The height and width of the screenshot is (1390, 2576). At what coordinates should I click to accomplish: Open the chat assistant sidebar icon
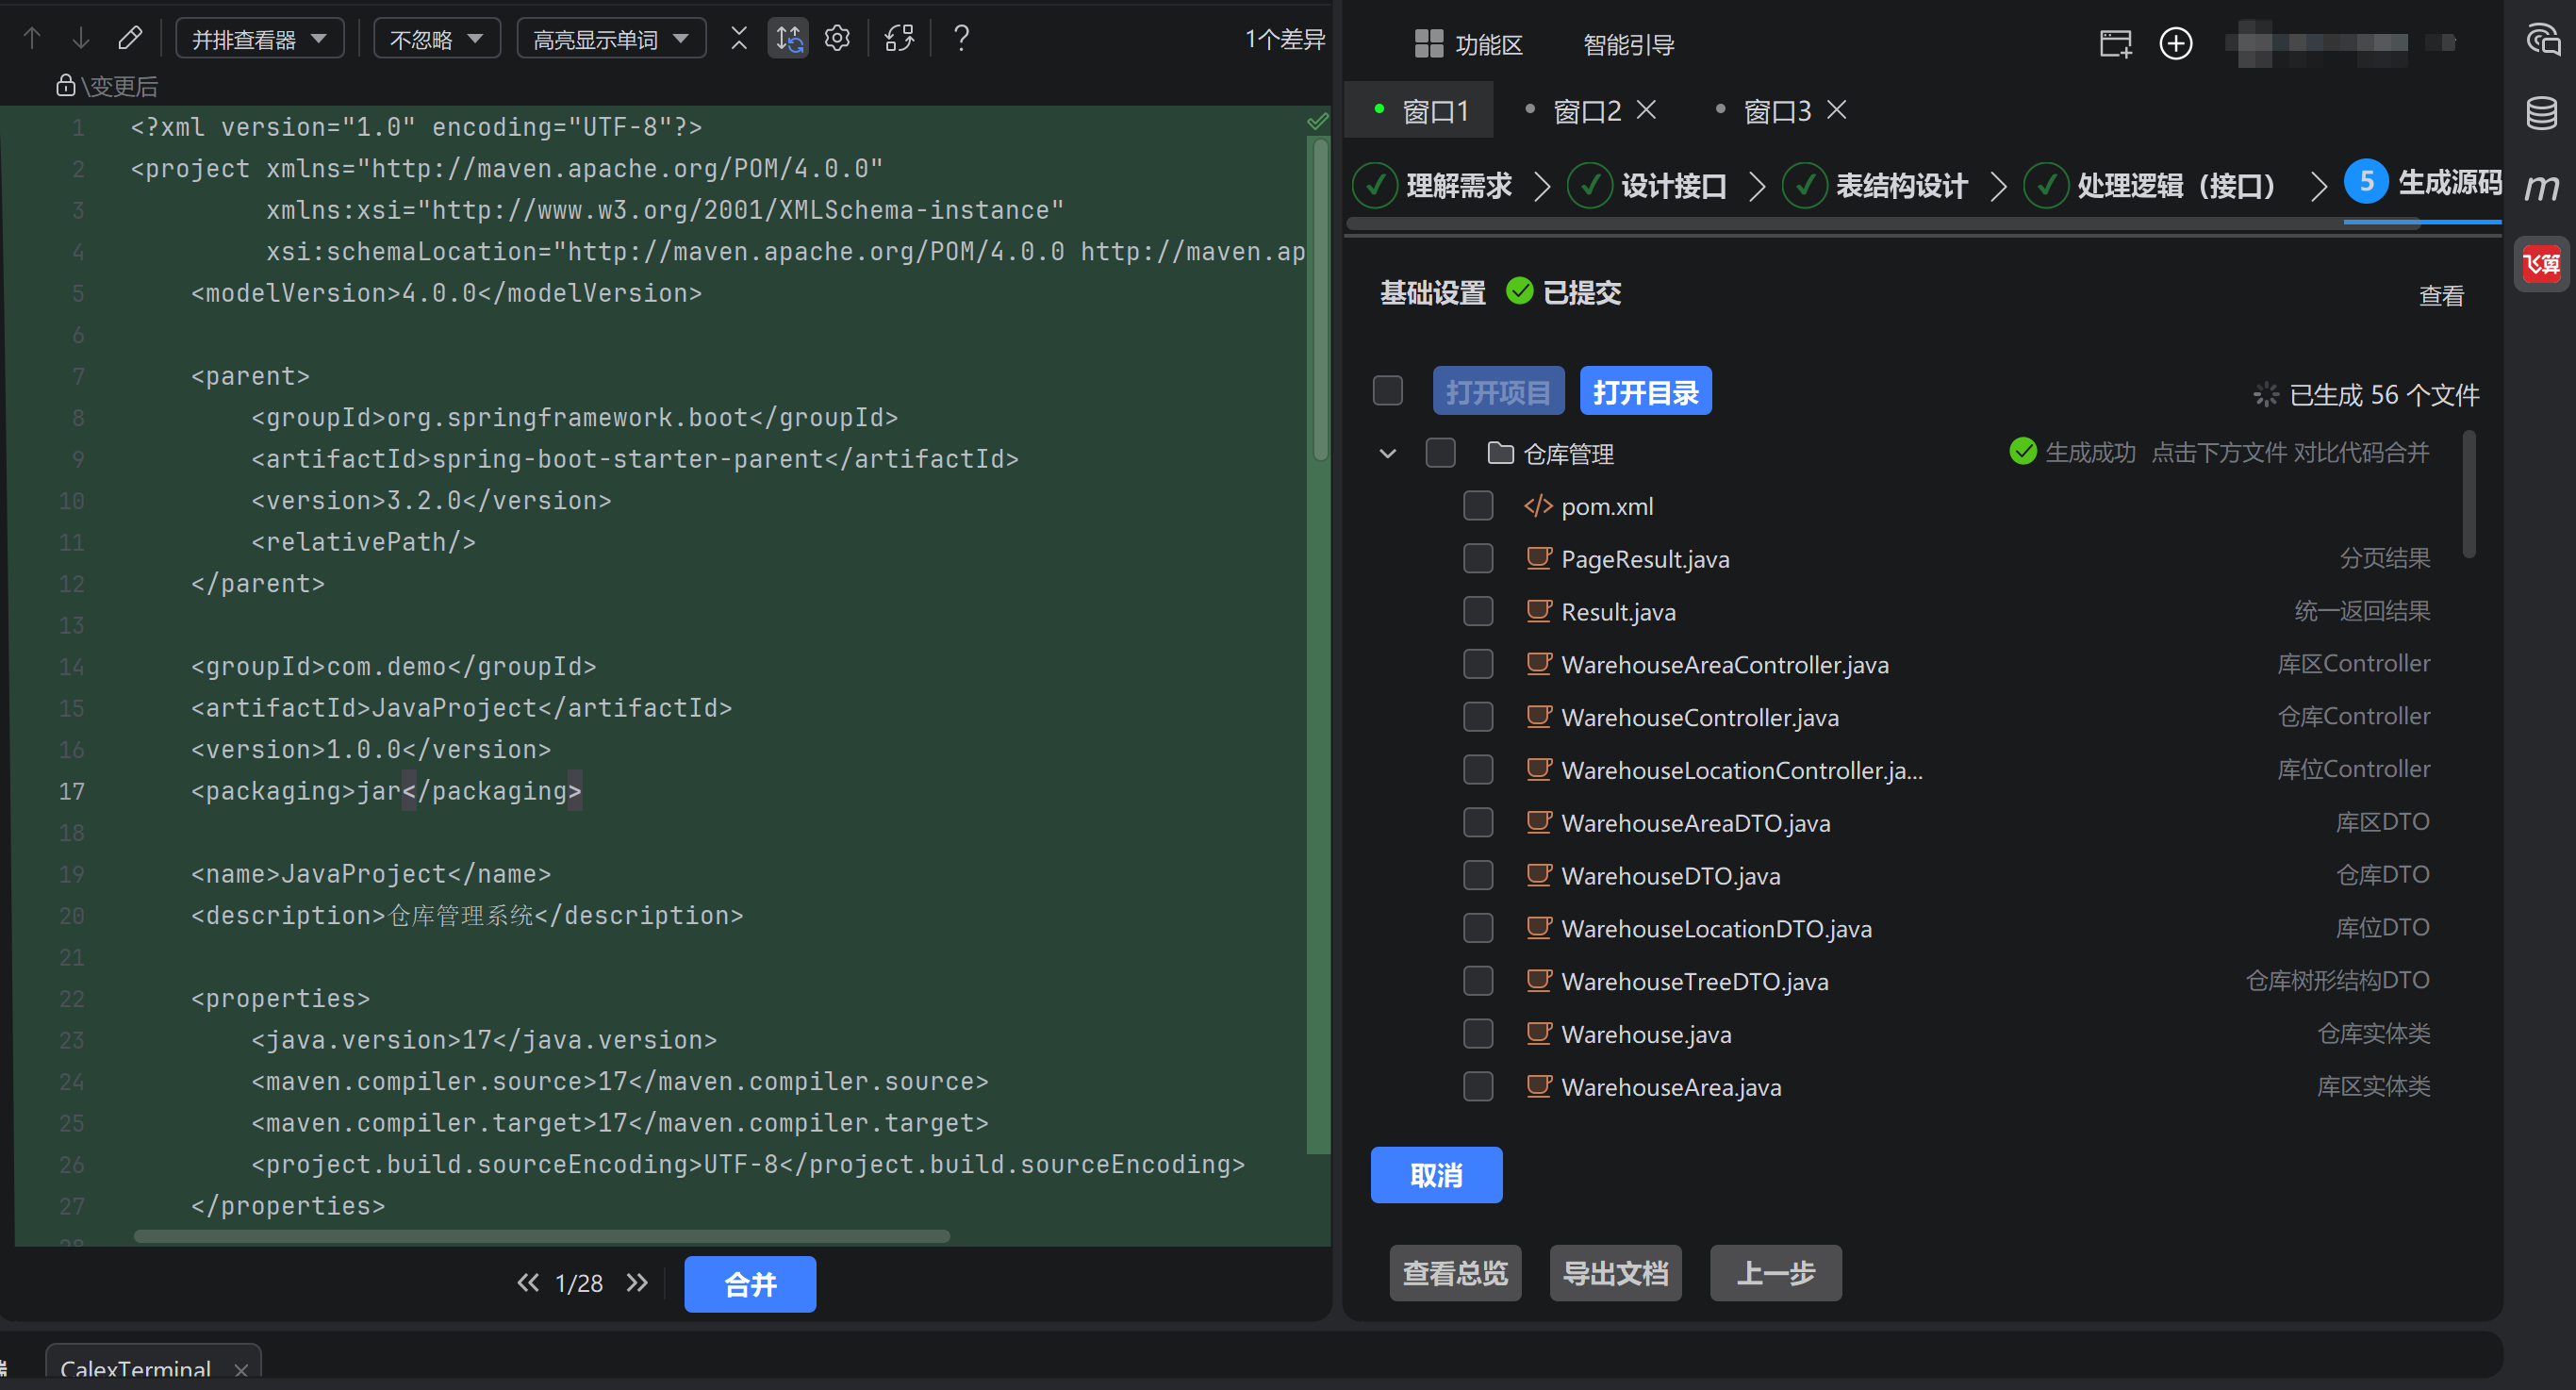[x=2543, y=40]
